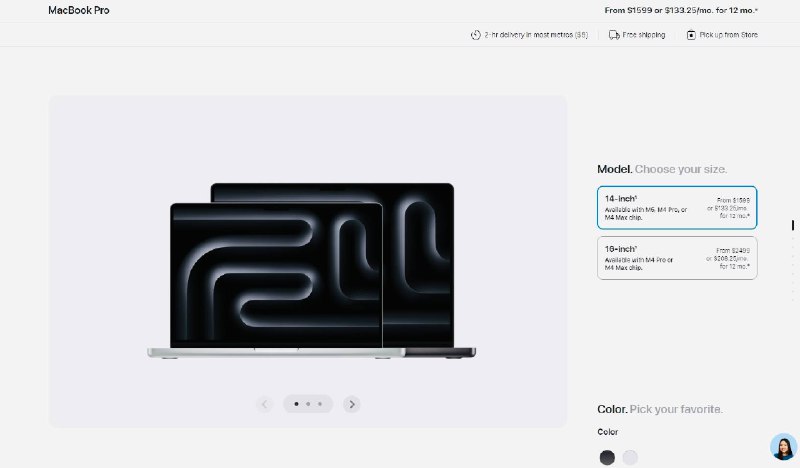The width and height of the screenshot is (800, 468).
Task: Jump to third gallery dot
Action: (320, 404)
